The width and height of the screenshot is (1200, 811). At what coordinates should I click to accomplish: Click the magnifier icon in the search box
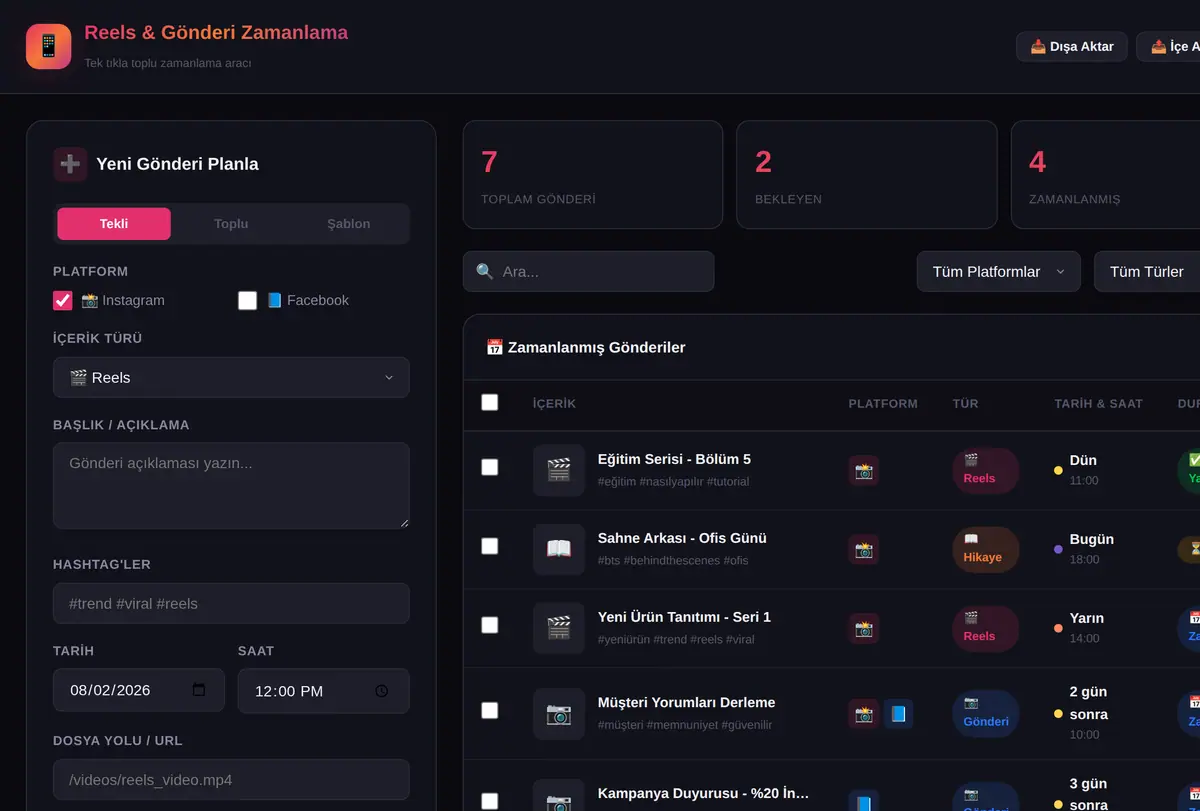485,272
